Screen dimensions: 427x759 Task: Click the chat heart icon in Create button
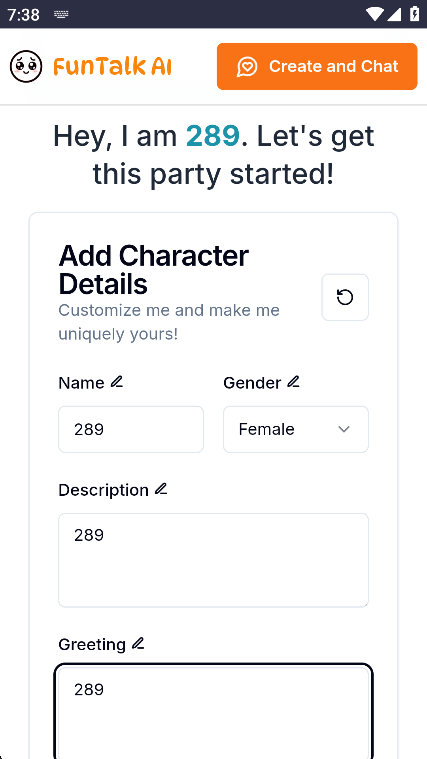247,67
